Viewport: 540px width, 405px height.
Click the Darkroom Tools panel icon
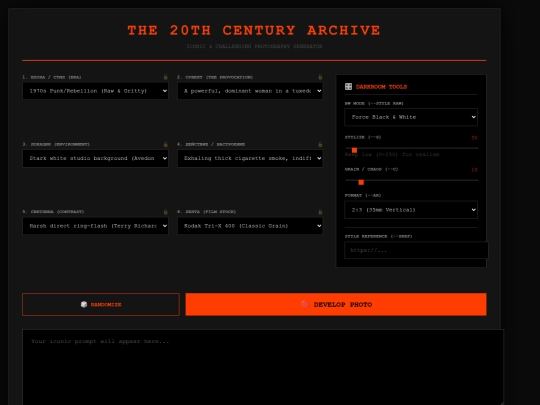tap(348, 86)
